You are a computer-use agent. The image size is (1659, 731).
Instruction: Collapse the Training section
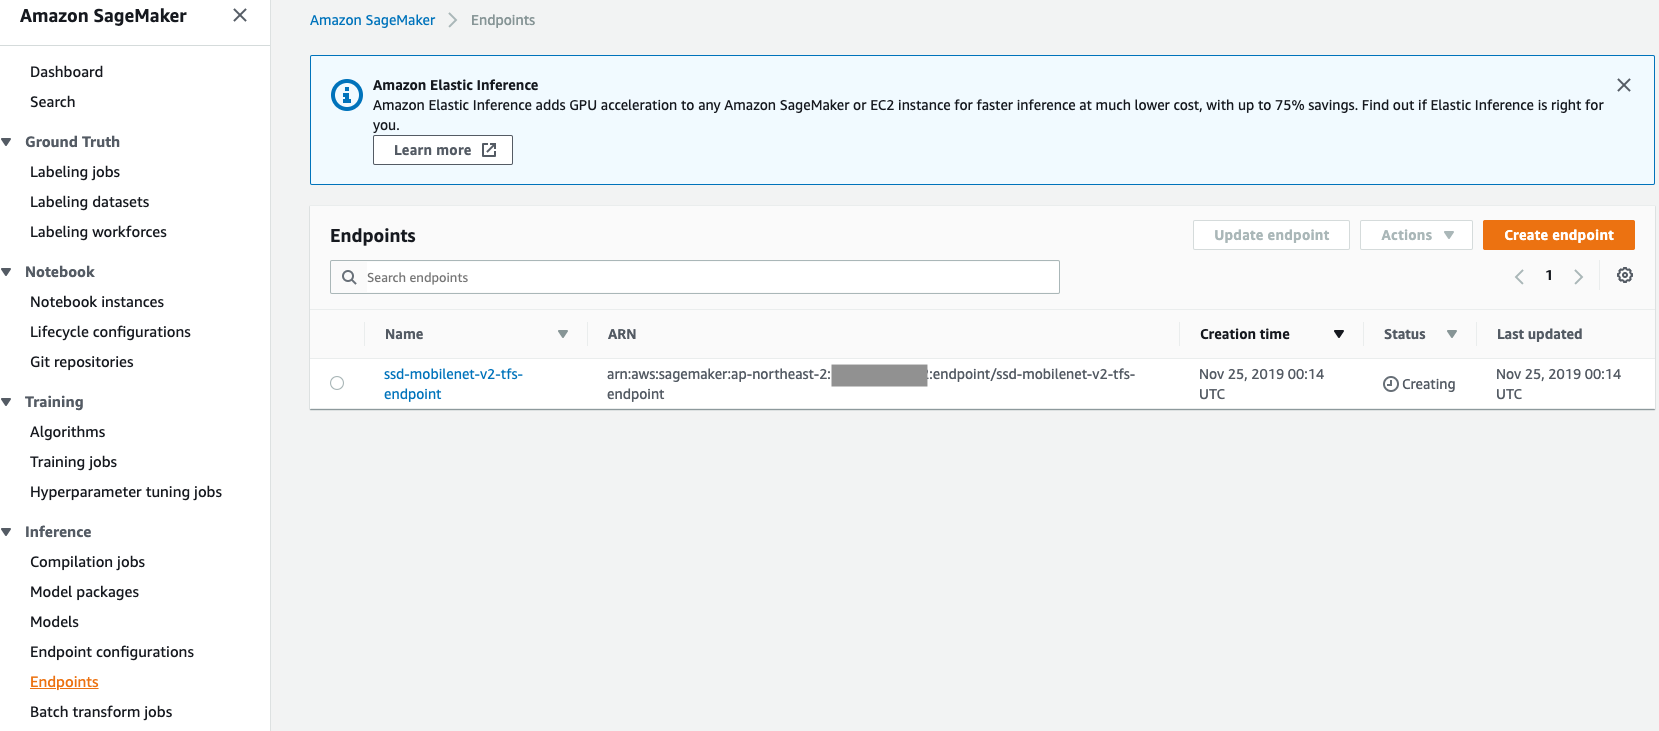pos(7,402)
